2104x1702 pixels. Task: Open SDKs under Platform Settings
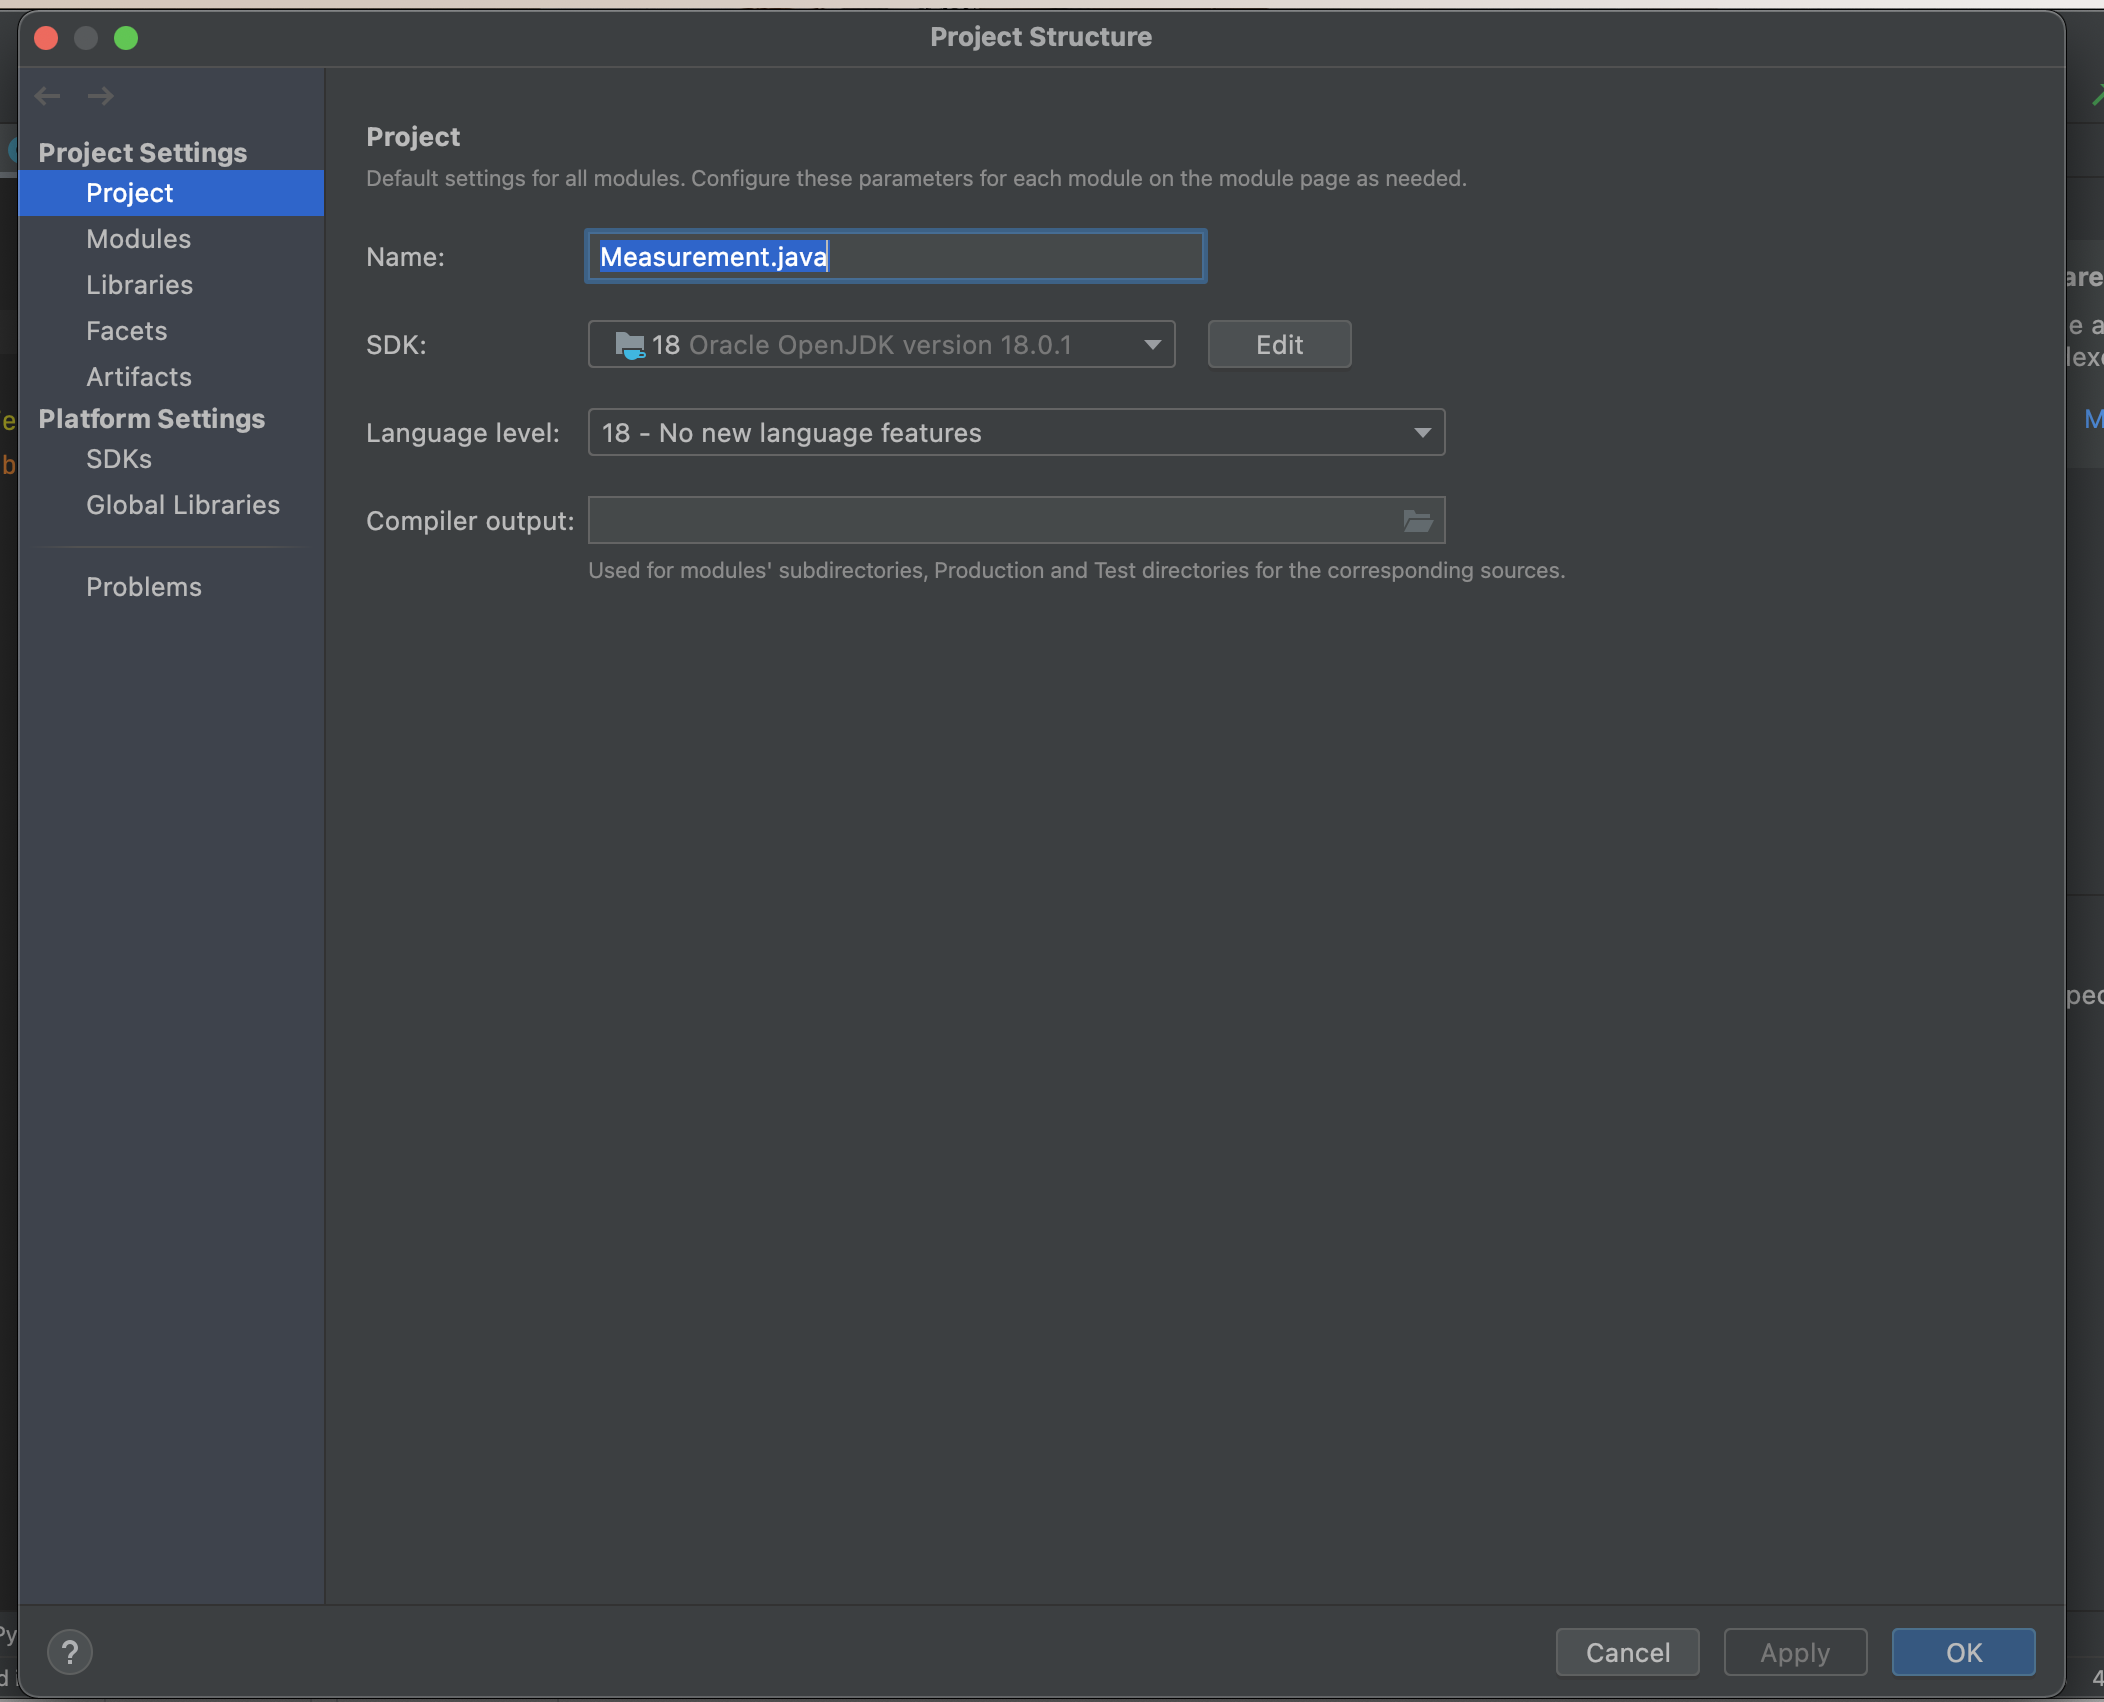click(x=118, y=459)
